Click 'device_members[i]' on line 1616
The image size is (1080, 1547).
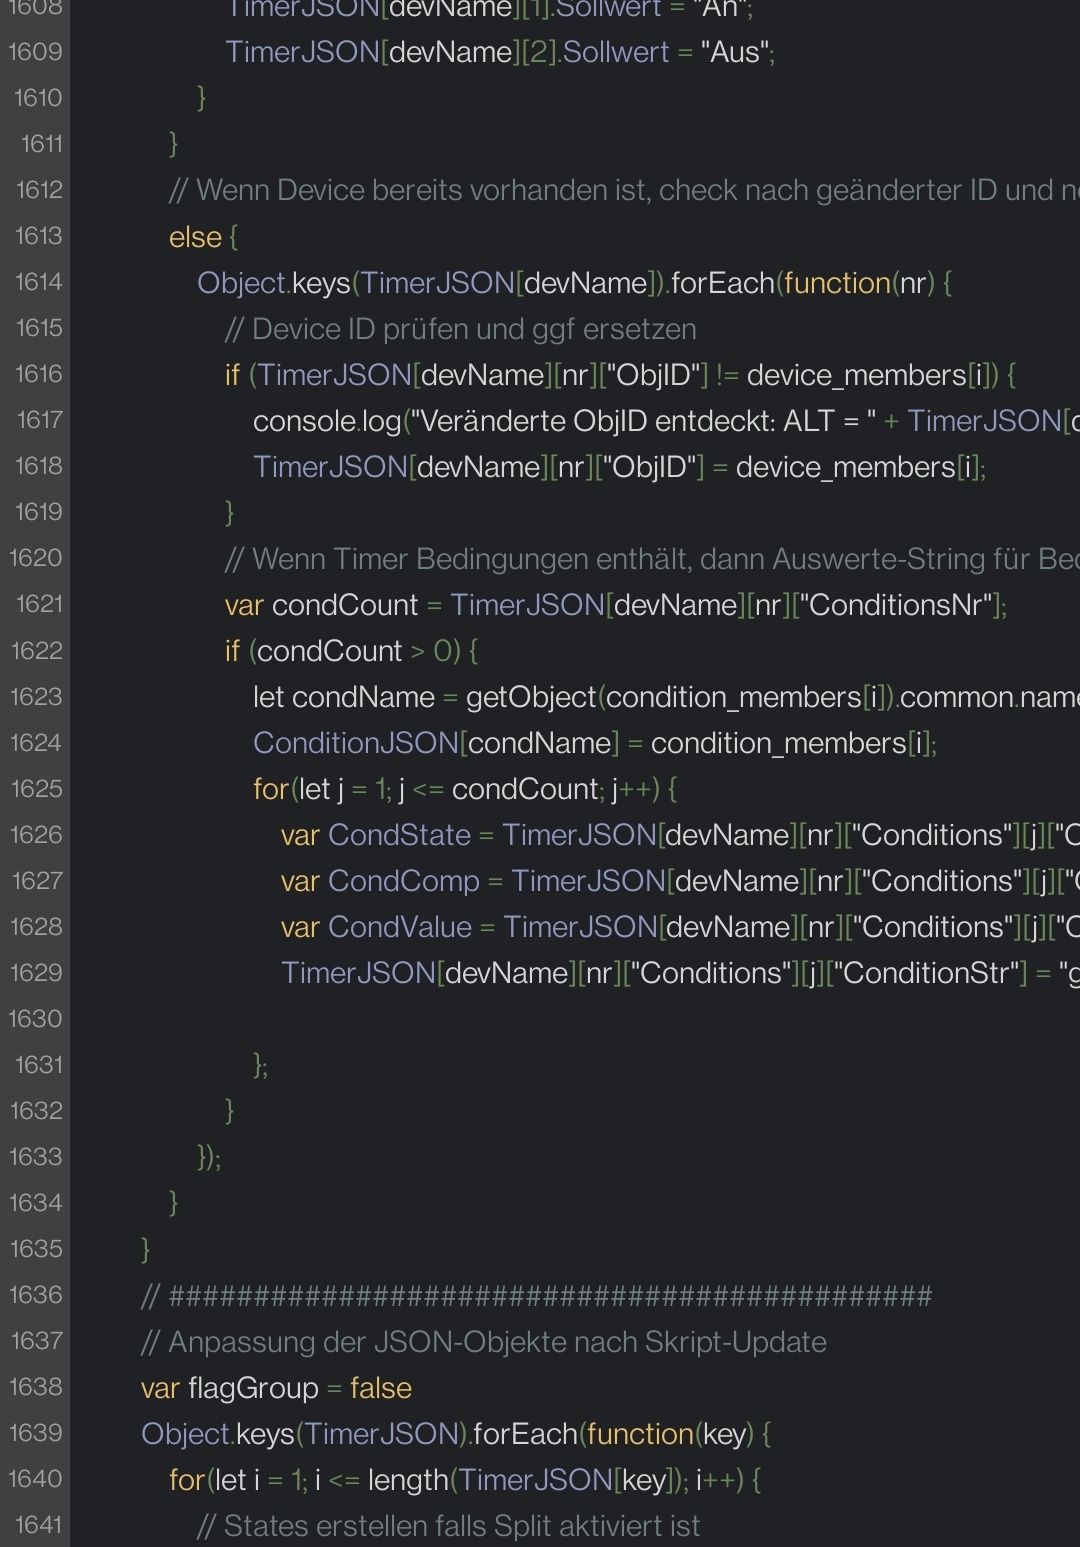[x=872, y=375]
